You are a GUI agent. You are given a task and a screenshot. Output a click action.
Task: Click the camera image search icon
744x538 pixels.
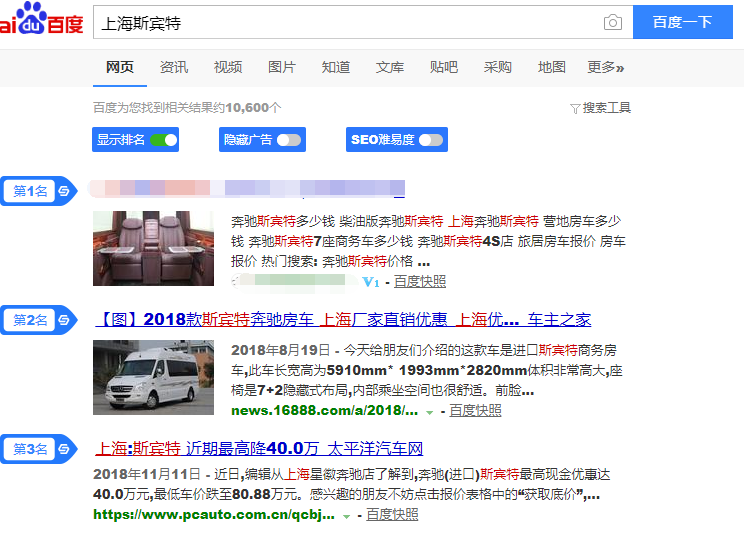pyautogui.click(x=613, y=22)
